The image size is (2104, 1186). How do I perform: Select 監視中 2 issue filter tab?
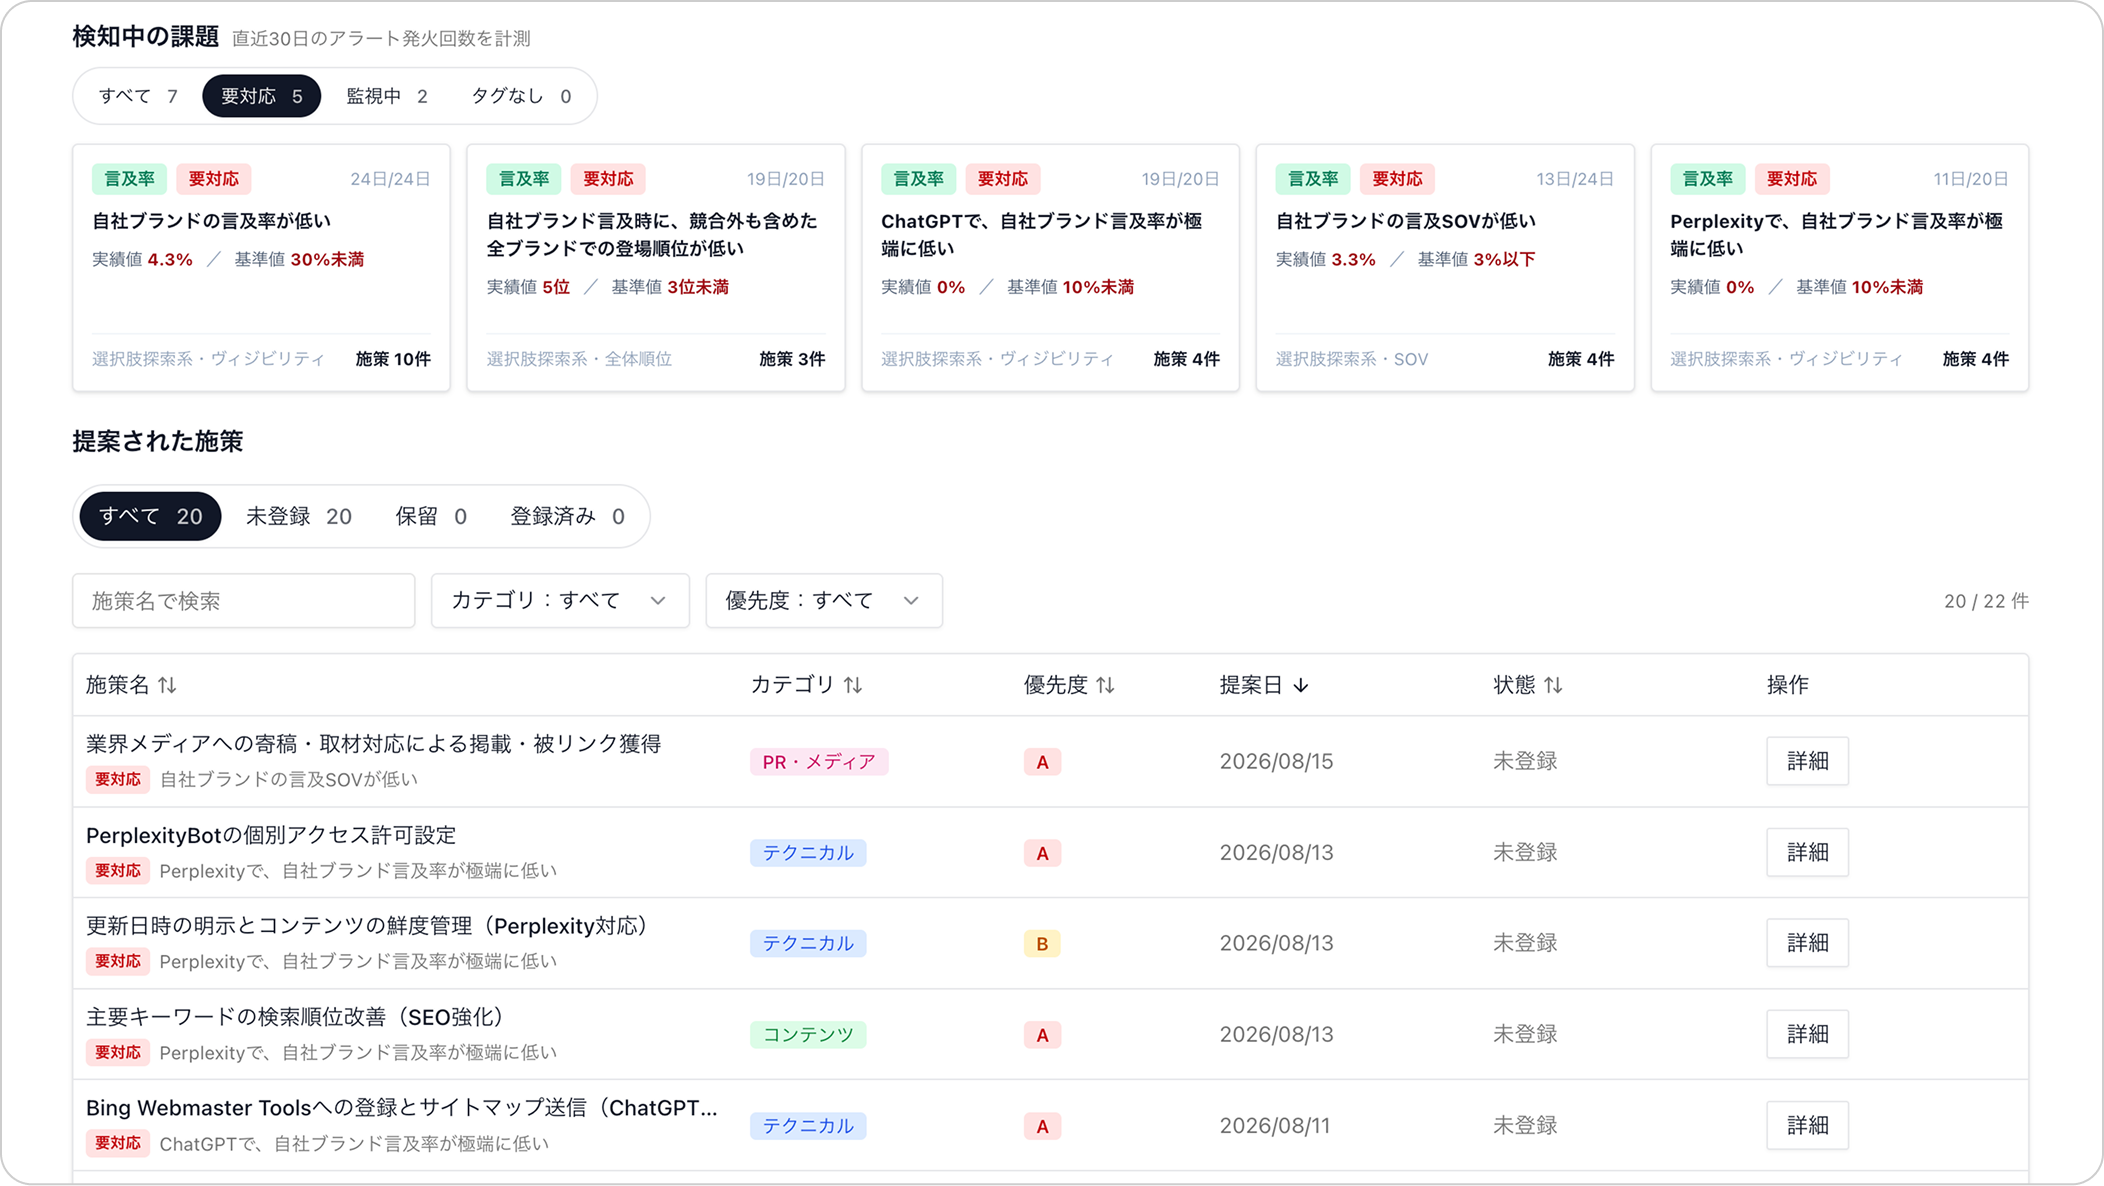click(x=387, y=96)
